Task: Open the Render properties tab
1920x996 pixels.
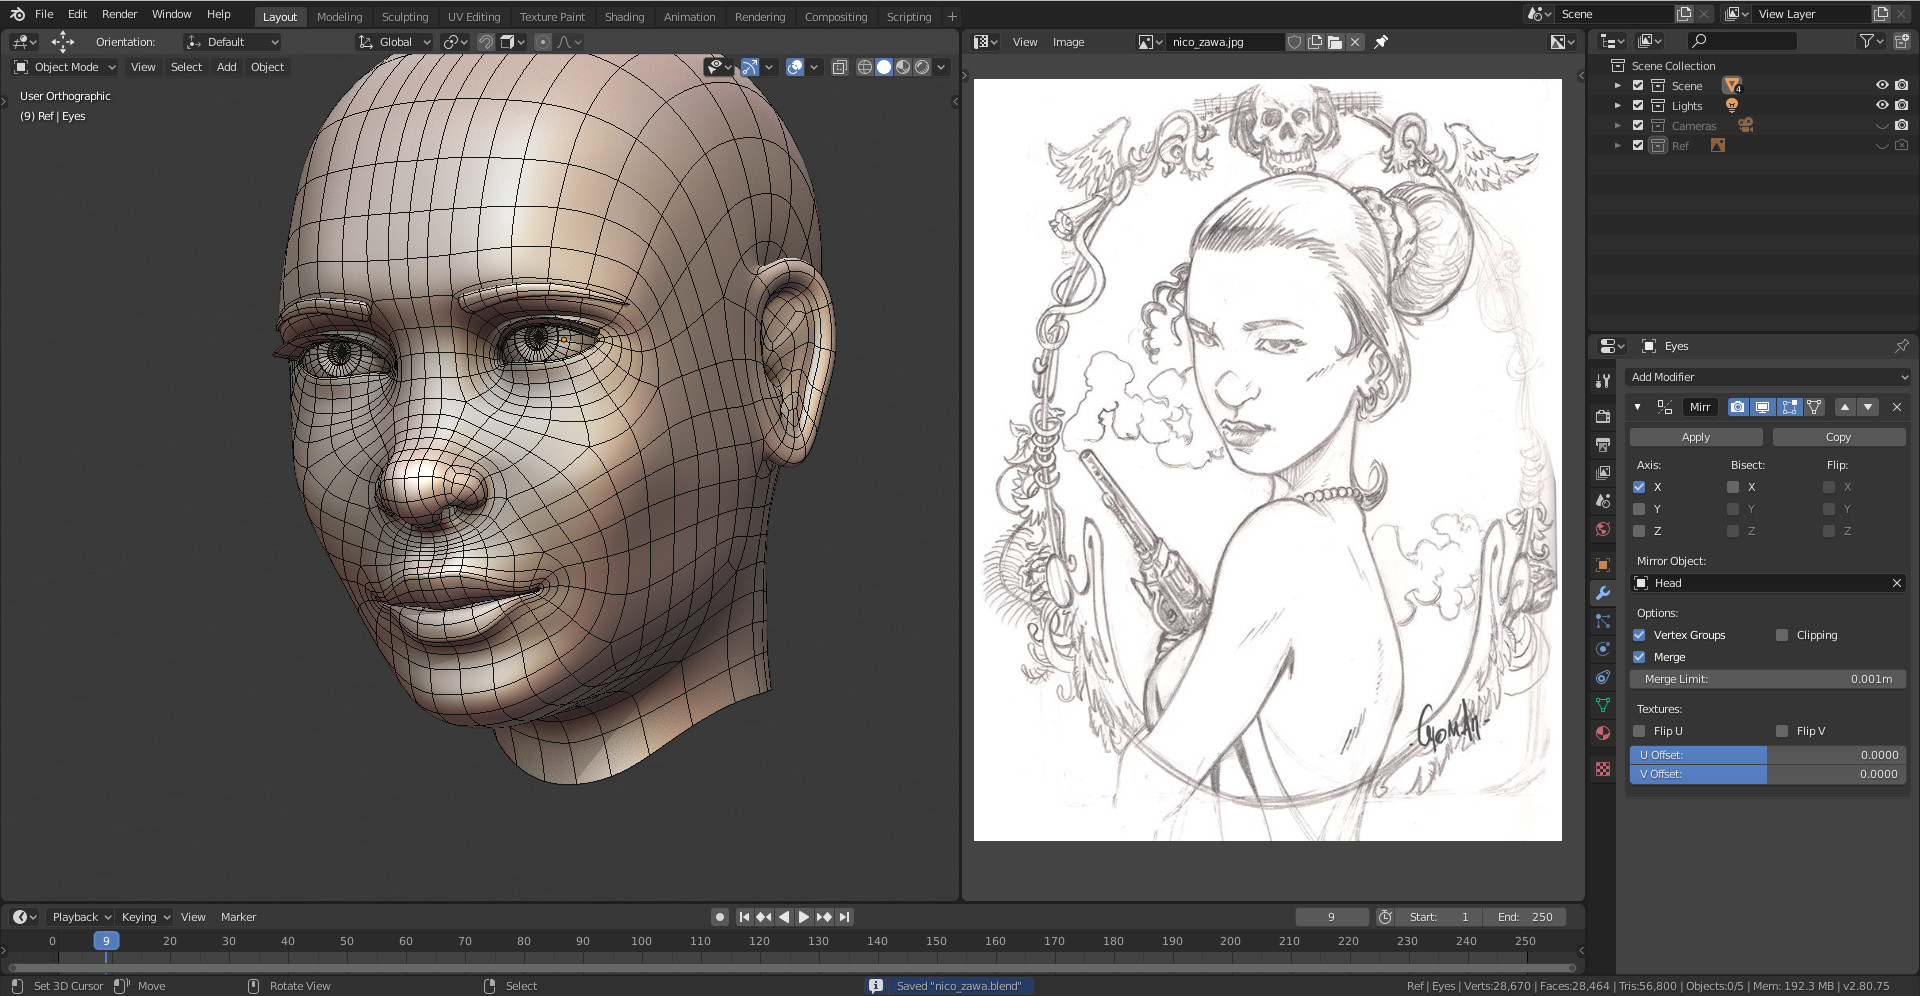Action: [x=1603, y=416]
